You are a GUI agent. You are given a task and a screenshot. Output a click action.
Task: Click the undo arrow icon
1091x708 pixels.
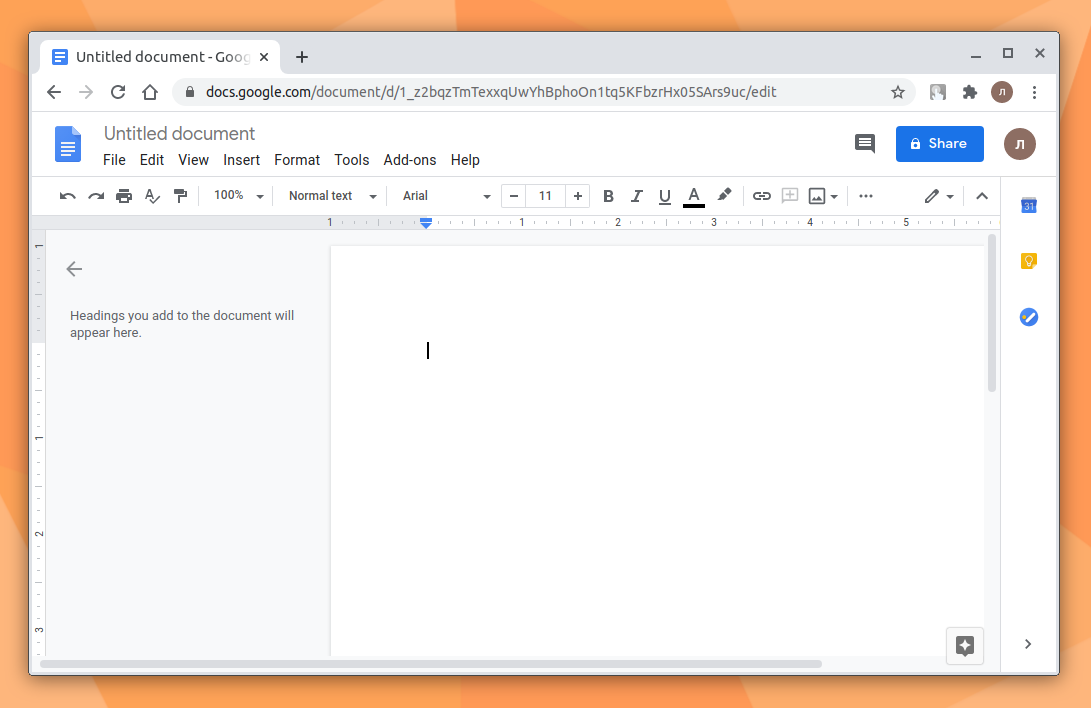[x=67, y=196]
